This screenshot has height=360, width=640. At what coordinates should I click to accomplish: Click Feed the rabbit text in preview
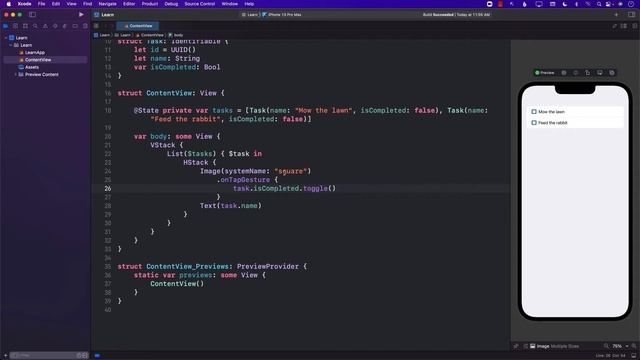[553, 123]
